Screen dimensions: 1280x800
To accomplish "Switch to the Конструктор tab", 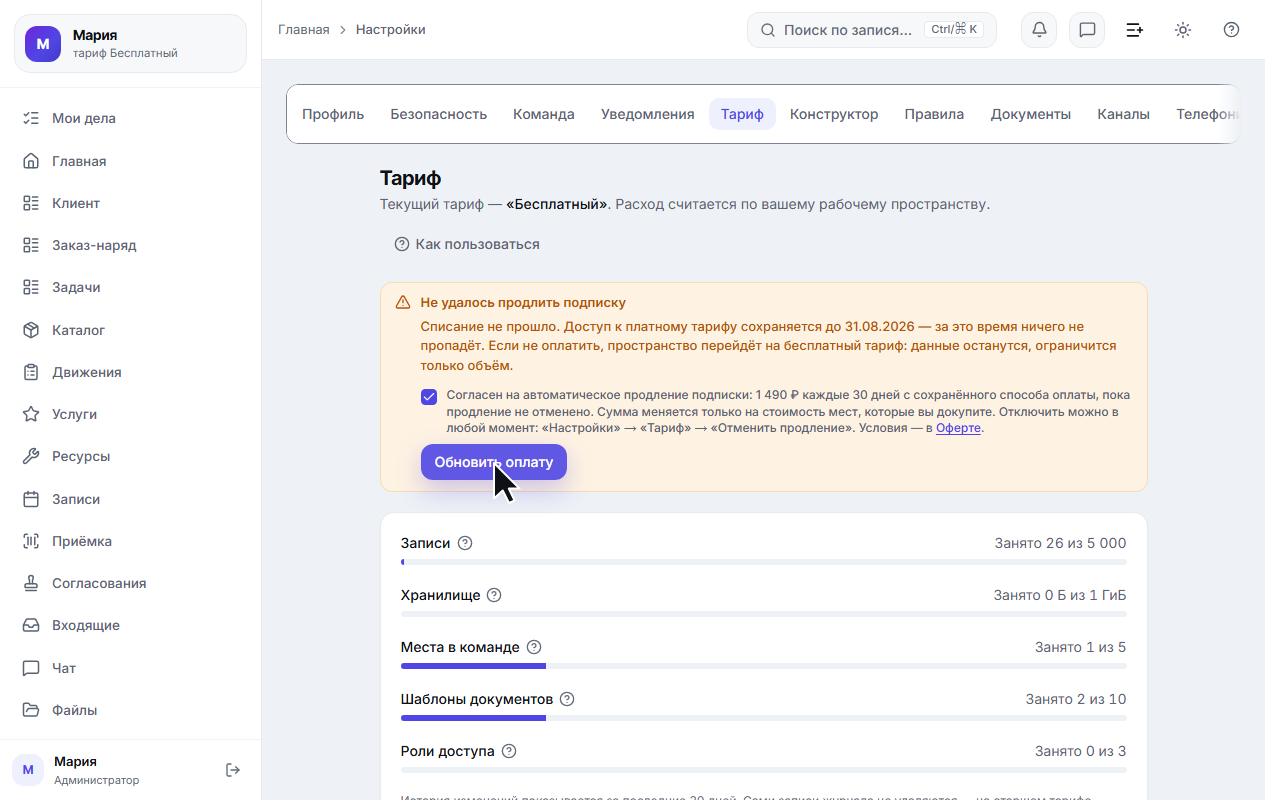I will click(x=834, y=114).
